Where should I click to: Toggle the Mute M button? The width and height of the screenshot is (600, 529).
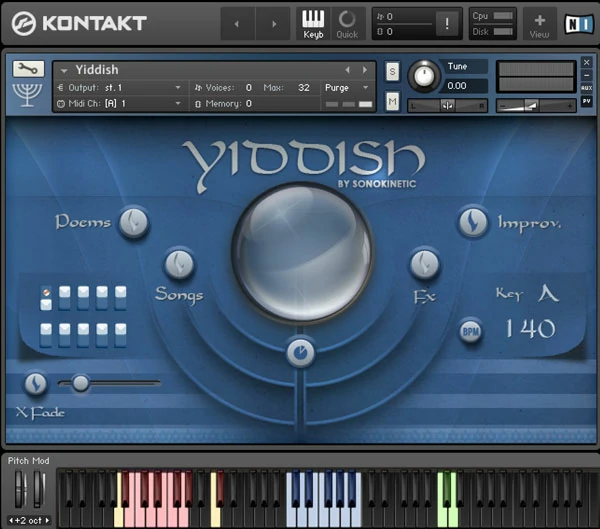(x=392, y=100)
